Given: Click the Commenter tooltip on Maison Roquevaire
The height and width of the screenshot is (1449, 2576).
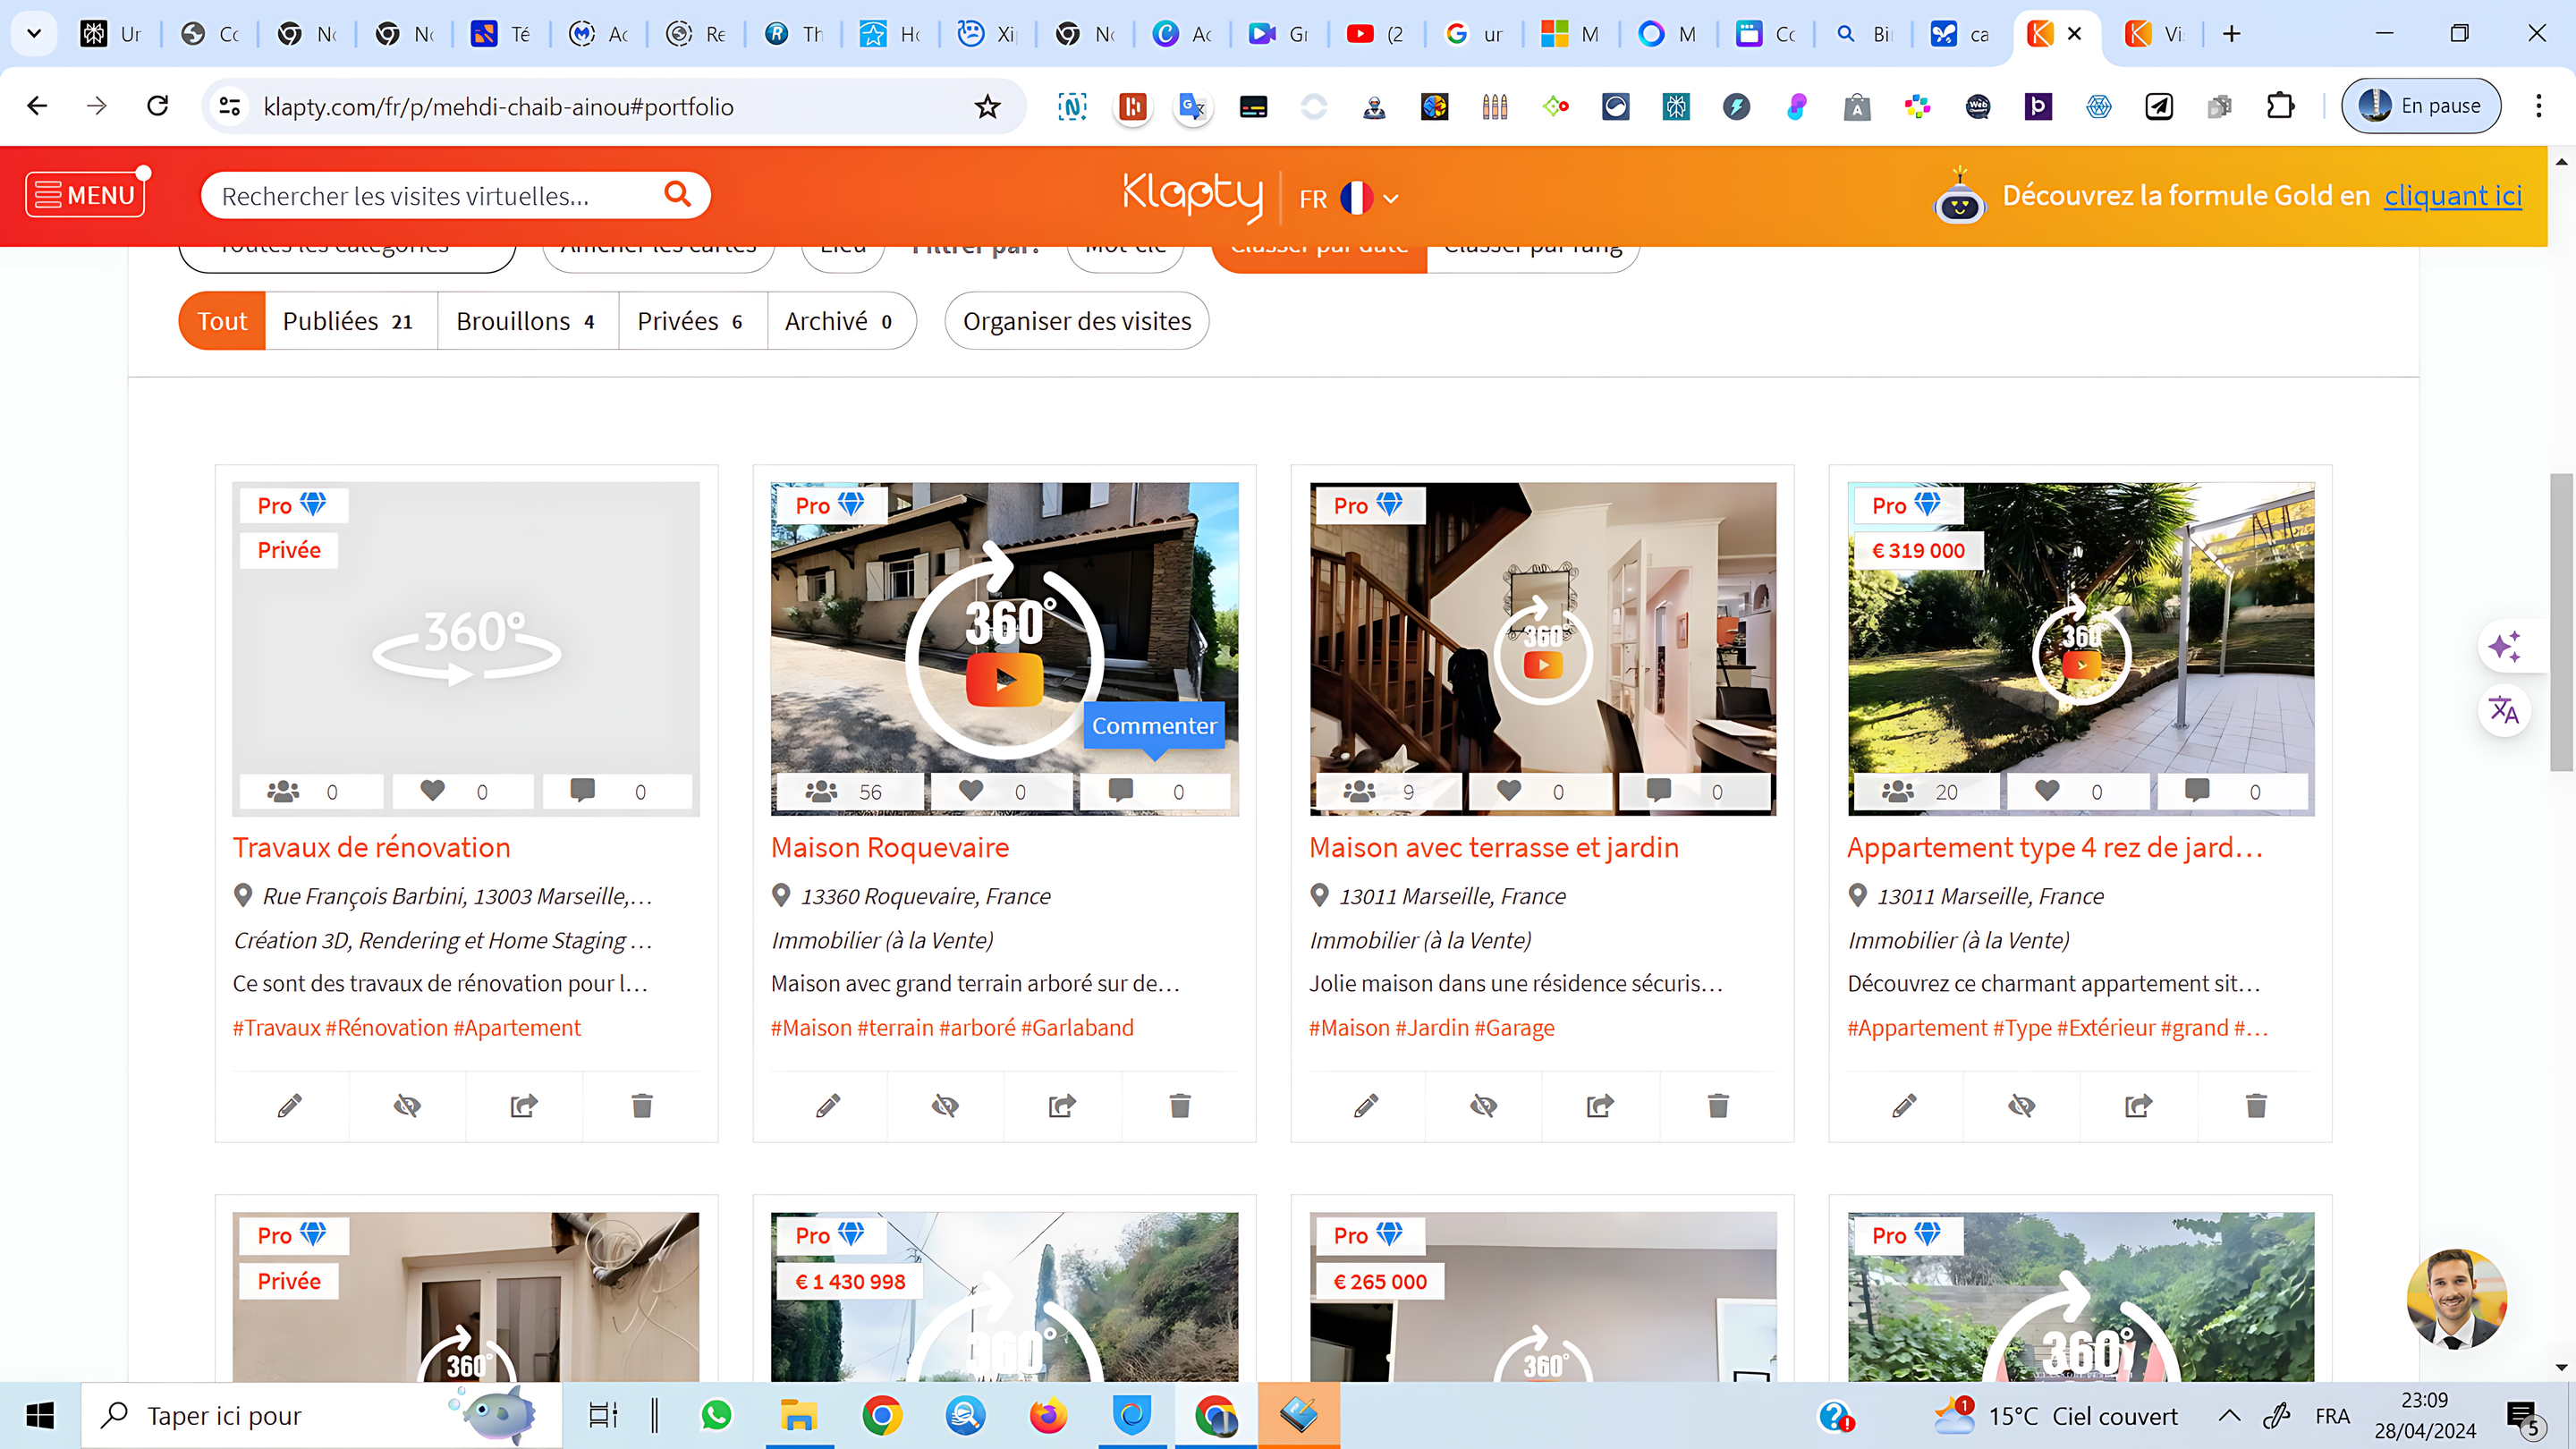Looking at the screenshot, I should point(1154,726).
